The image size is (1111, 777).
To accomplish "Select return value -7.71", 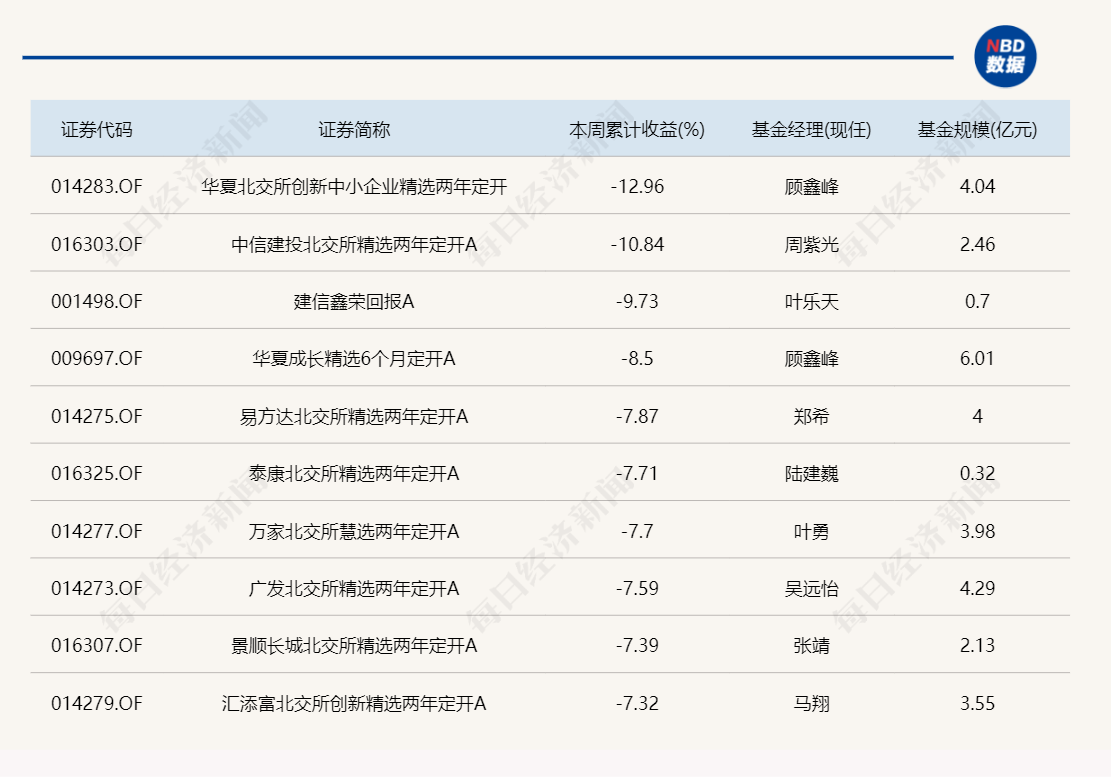I will pyautogui.click(x=637, y=473).
